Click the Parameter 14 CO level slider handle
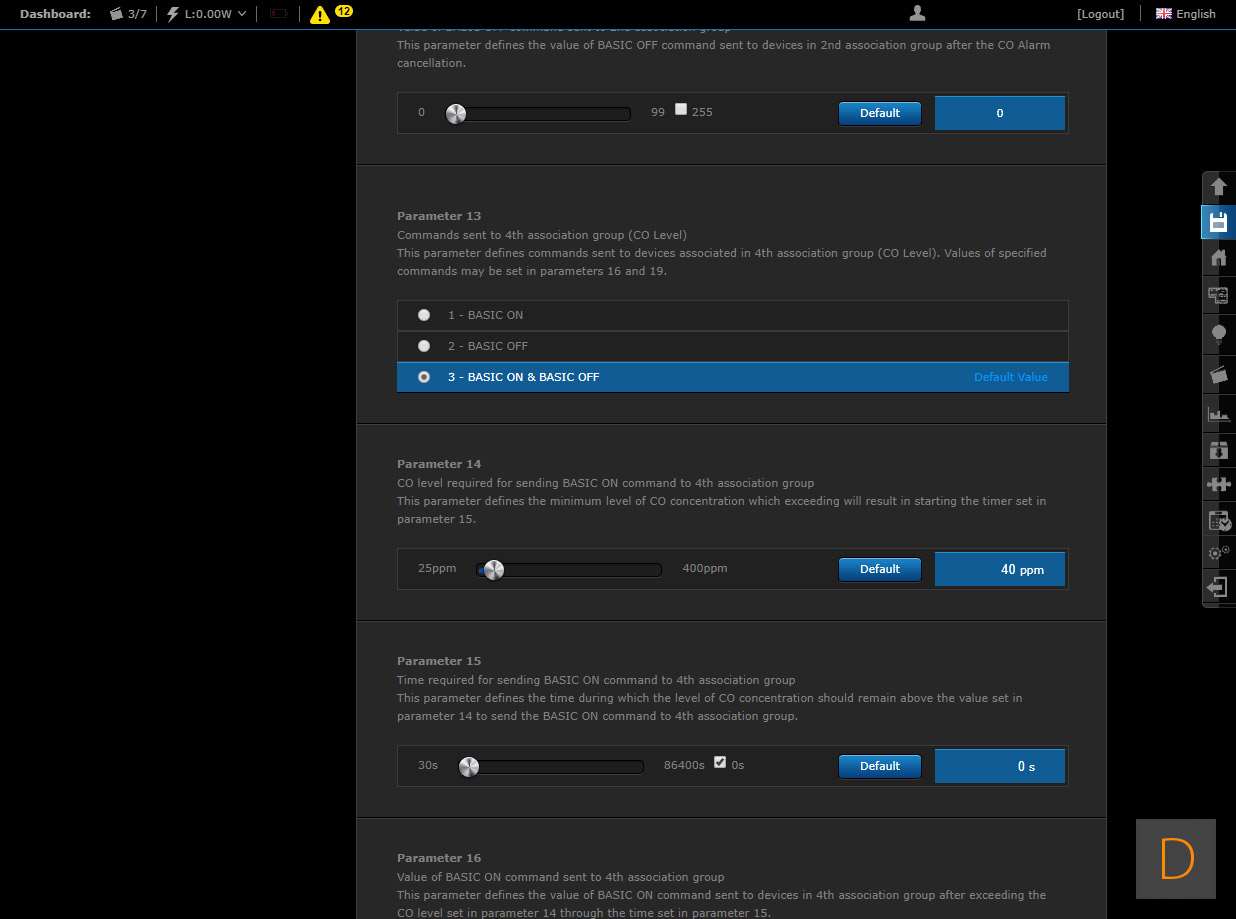1236x919 pixels. click(493, 570)
